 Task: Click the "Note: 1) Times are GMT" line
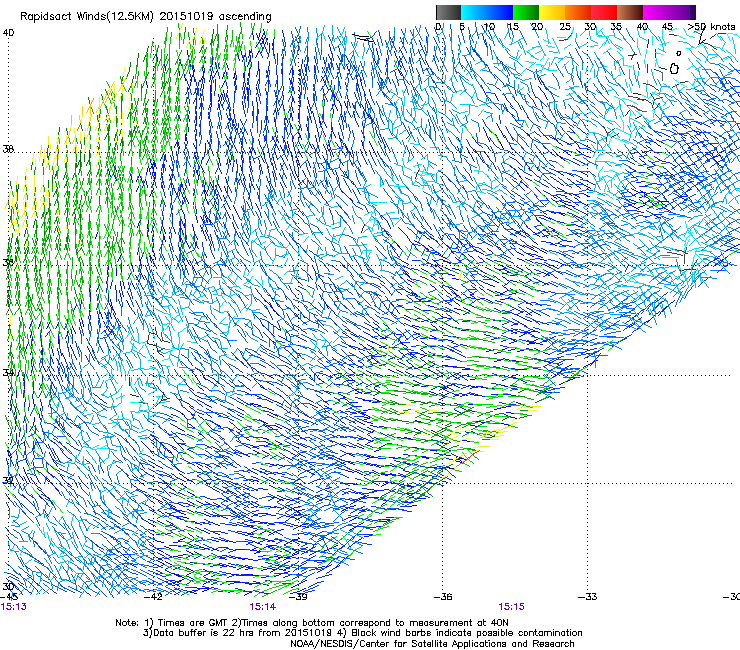[x=312, y=623]
